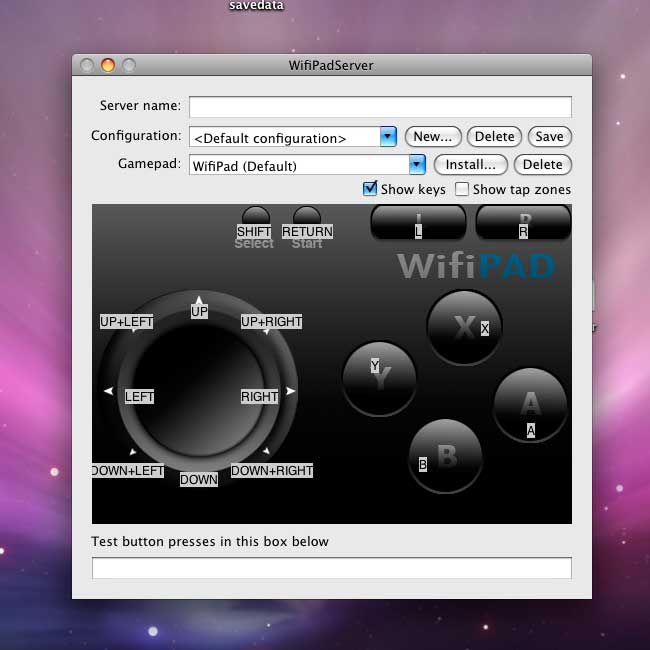This screenshot has height=650, width=650.
Task: Enable Show tap zones checkbox
Action: tap(462, 189)
